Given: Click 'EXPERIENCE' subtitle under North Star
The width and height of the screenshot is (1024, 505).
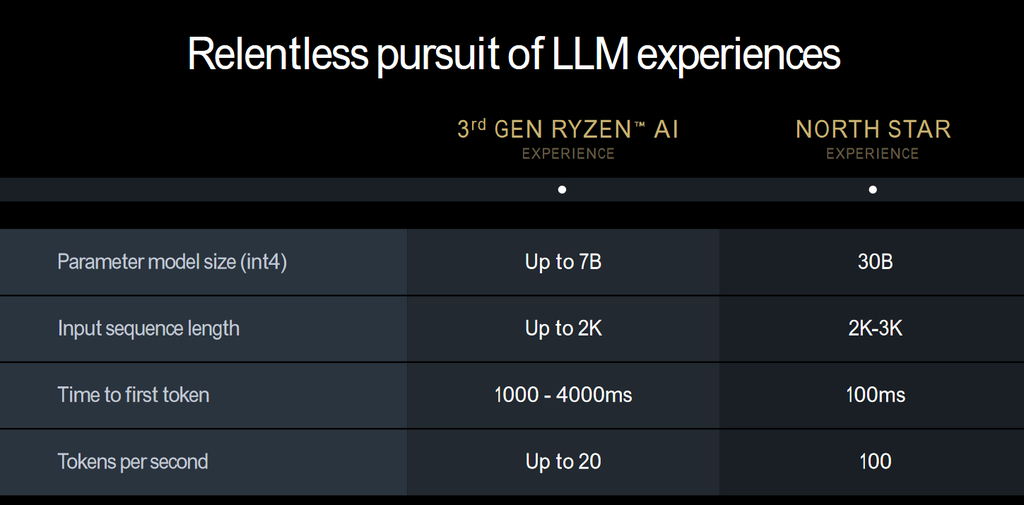Looking at the screenshot, I should [872, 154].
